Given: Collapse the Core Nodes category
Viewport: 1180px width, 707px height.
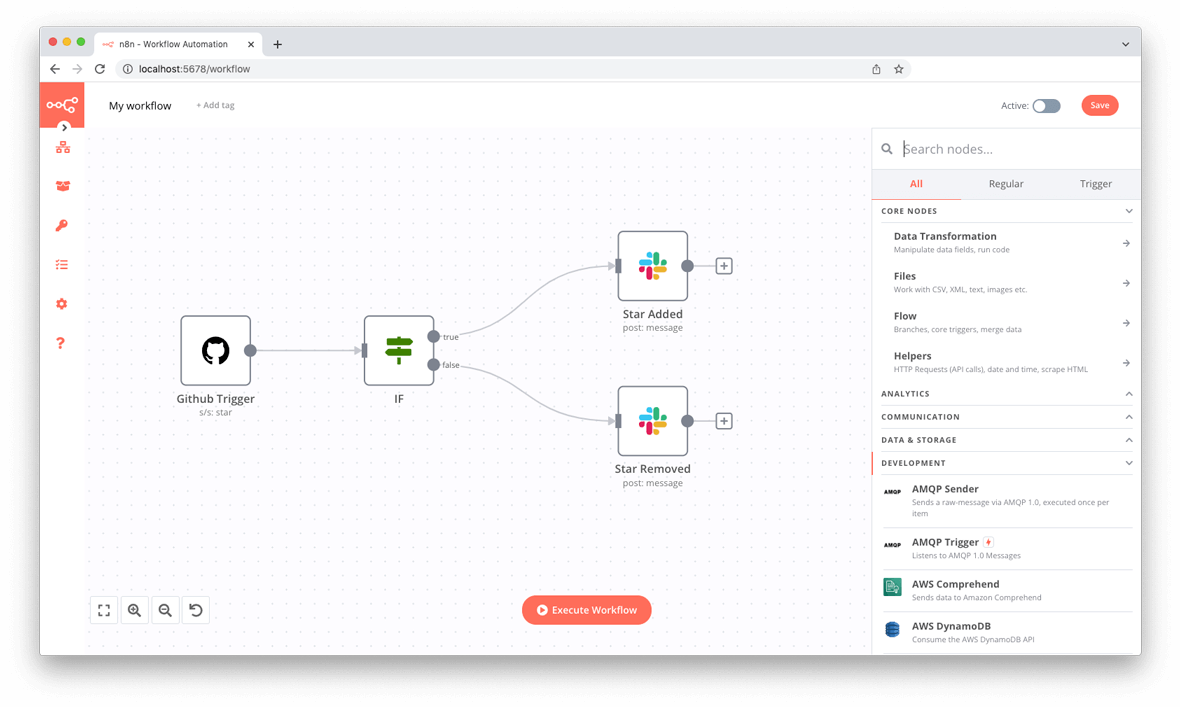Looking at the screenshot, I should (x=1128, y=212).
